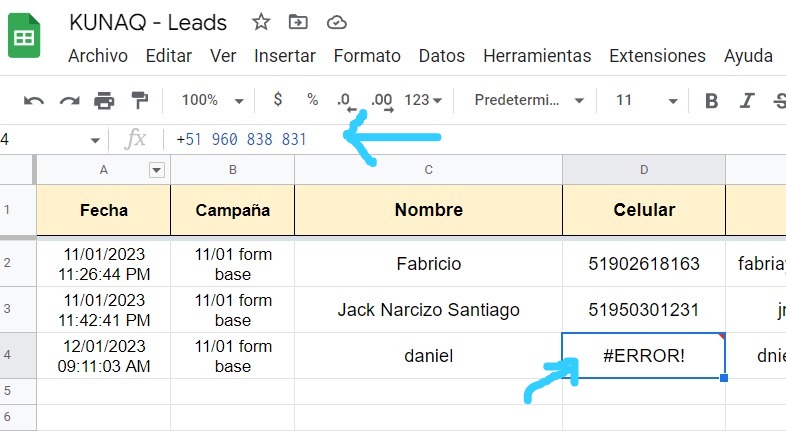Open the Datos menu
786x431 pixels.
click(442, 56)
